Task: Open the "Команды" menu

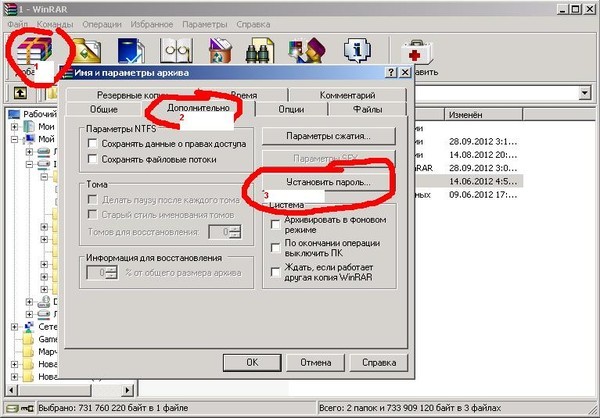Action: click(x=54, y=22)
